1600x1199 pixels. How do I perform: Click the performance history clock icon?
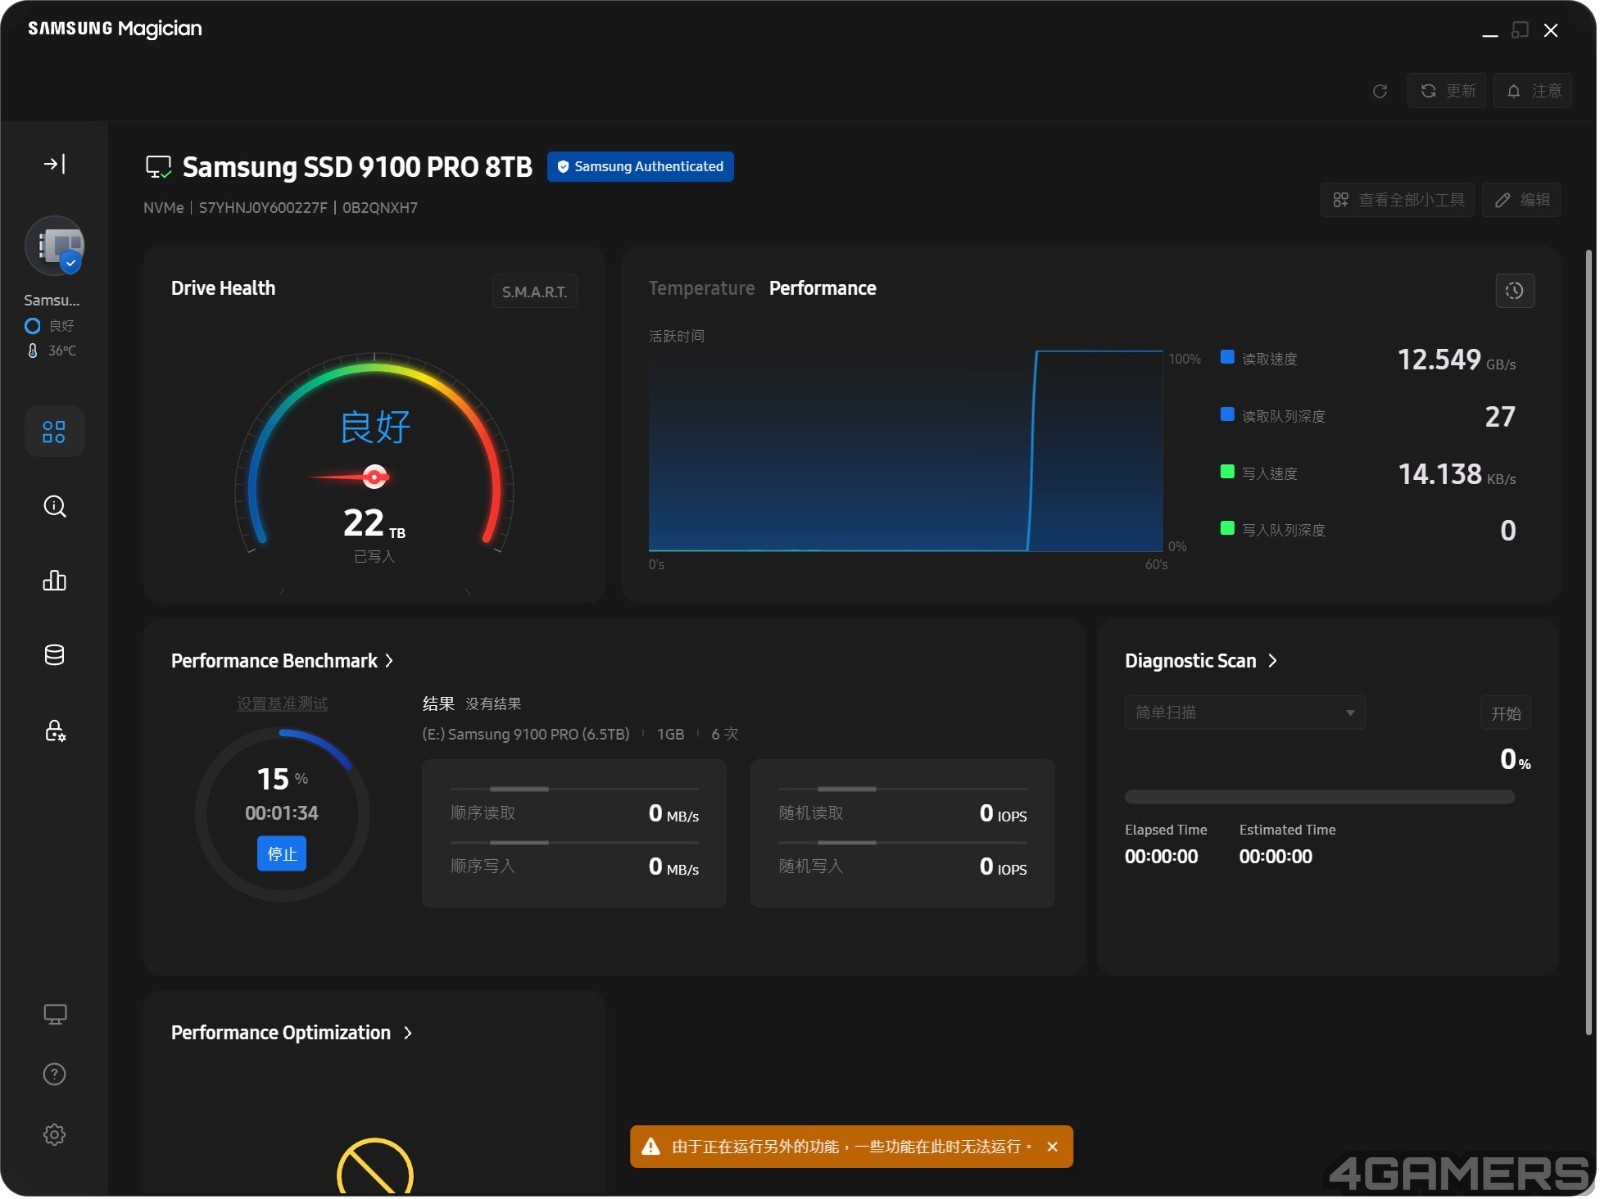click(x=1516, y=291)
